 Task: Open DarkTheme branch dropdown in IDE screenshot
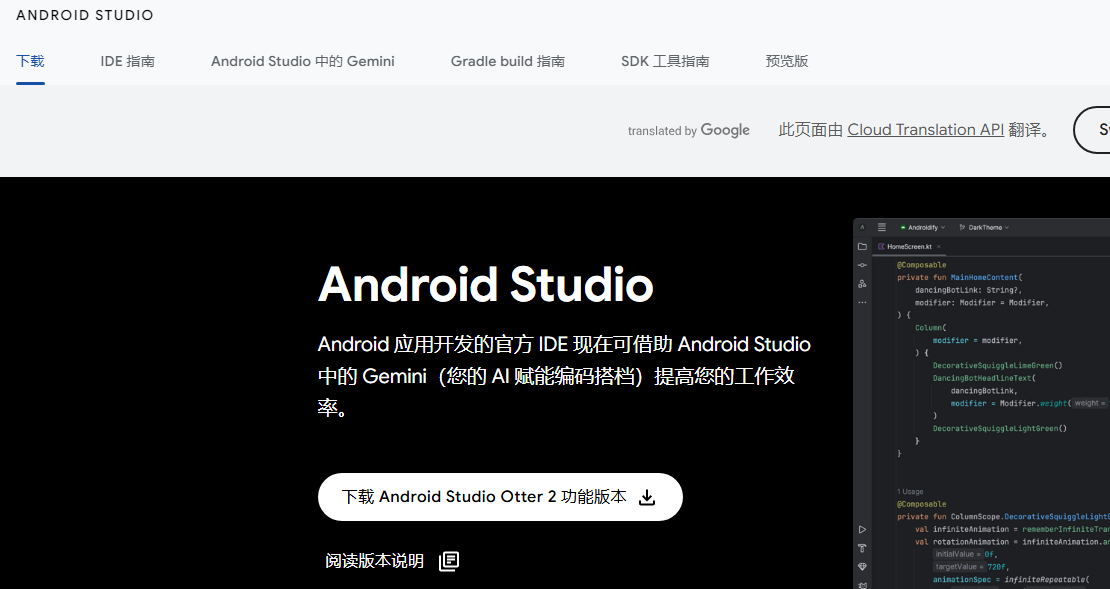(984, 227)
